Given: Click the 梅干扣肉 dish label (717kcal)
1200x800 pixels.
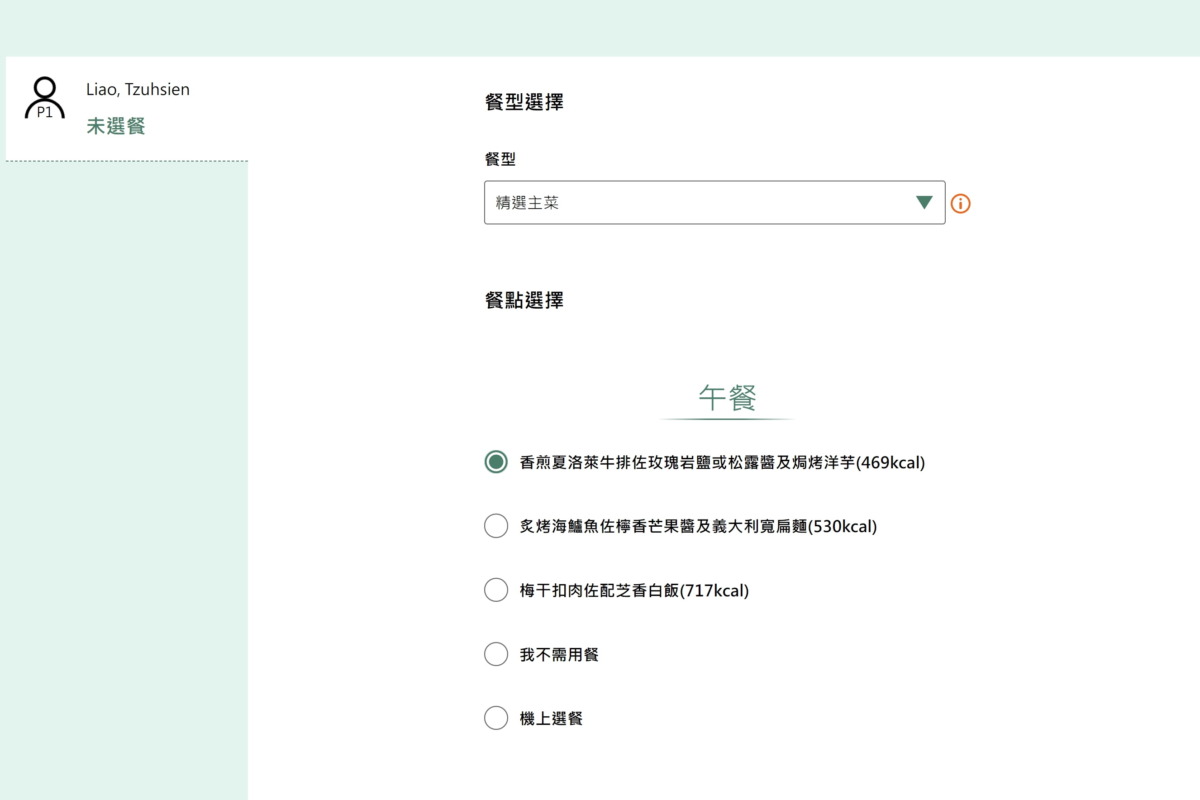Looking at the screenshot, I should pyautogui.click(x=634, y=590).
